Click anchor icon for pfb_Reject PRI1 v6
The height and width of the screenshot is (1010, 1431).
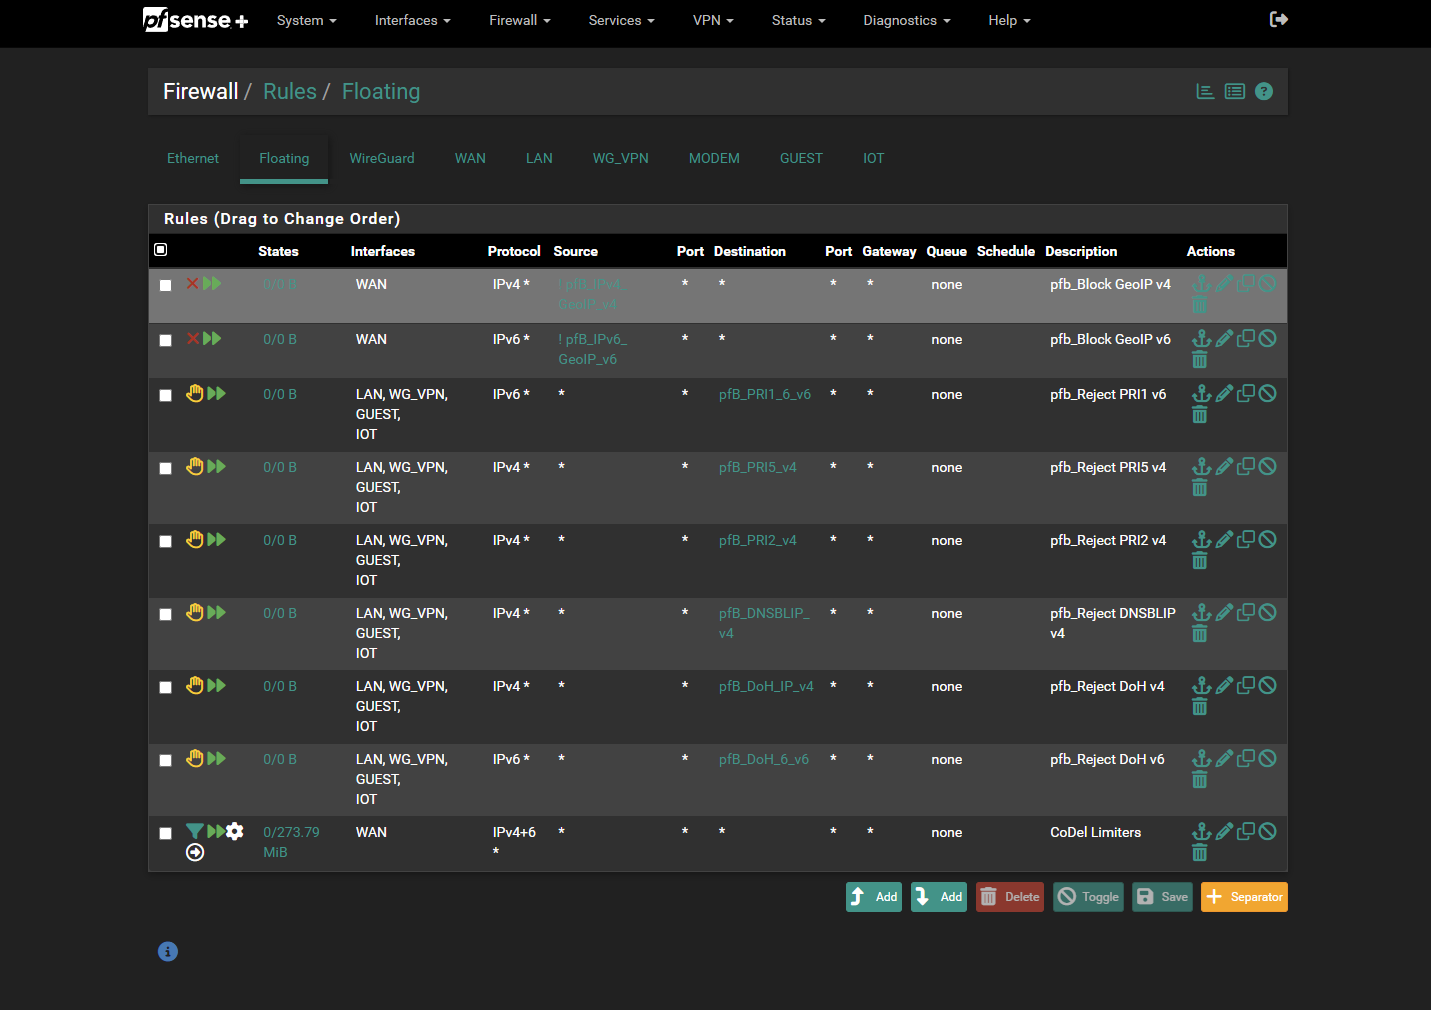[x=1201, y=393]
